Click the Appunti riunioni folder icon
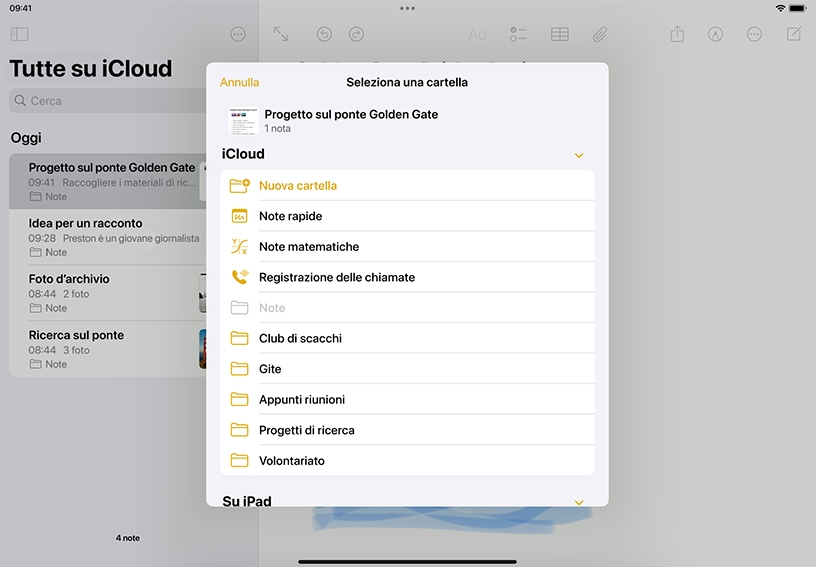Viewport: 816px width, 567px height. [x=239, y=400]
